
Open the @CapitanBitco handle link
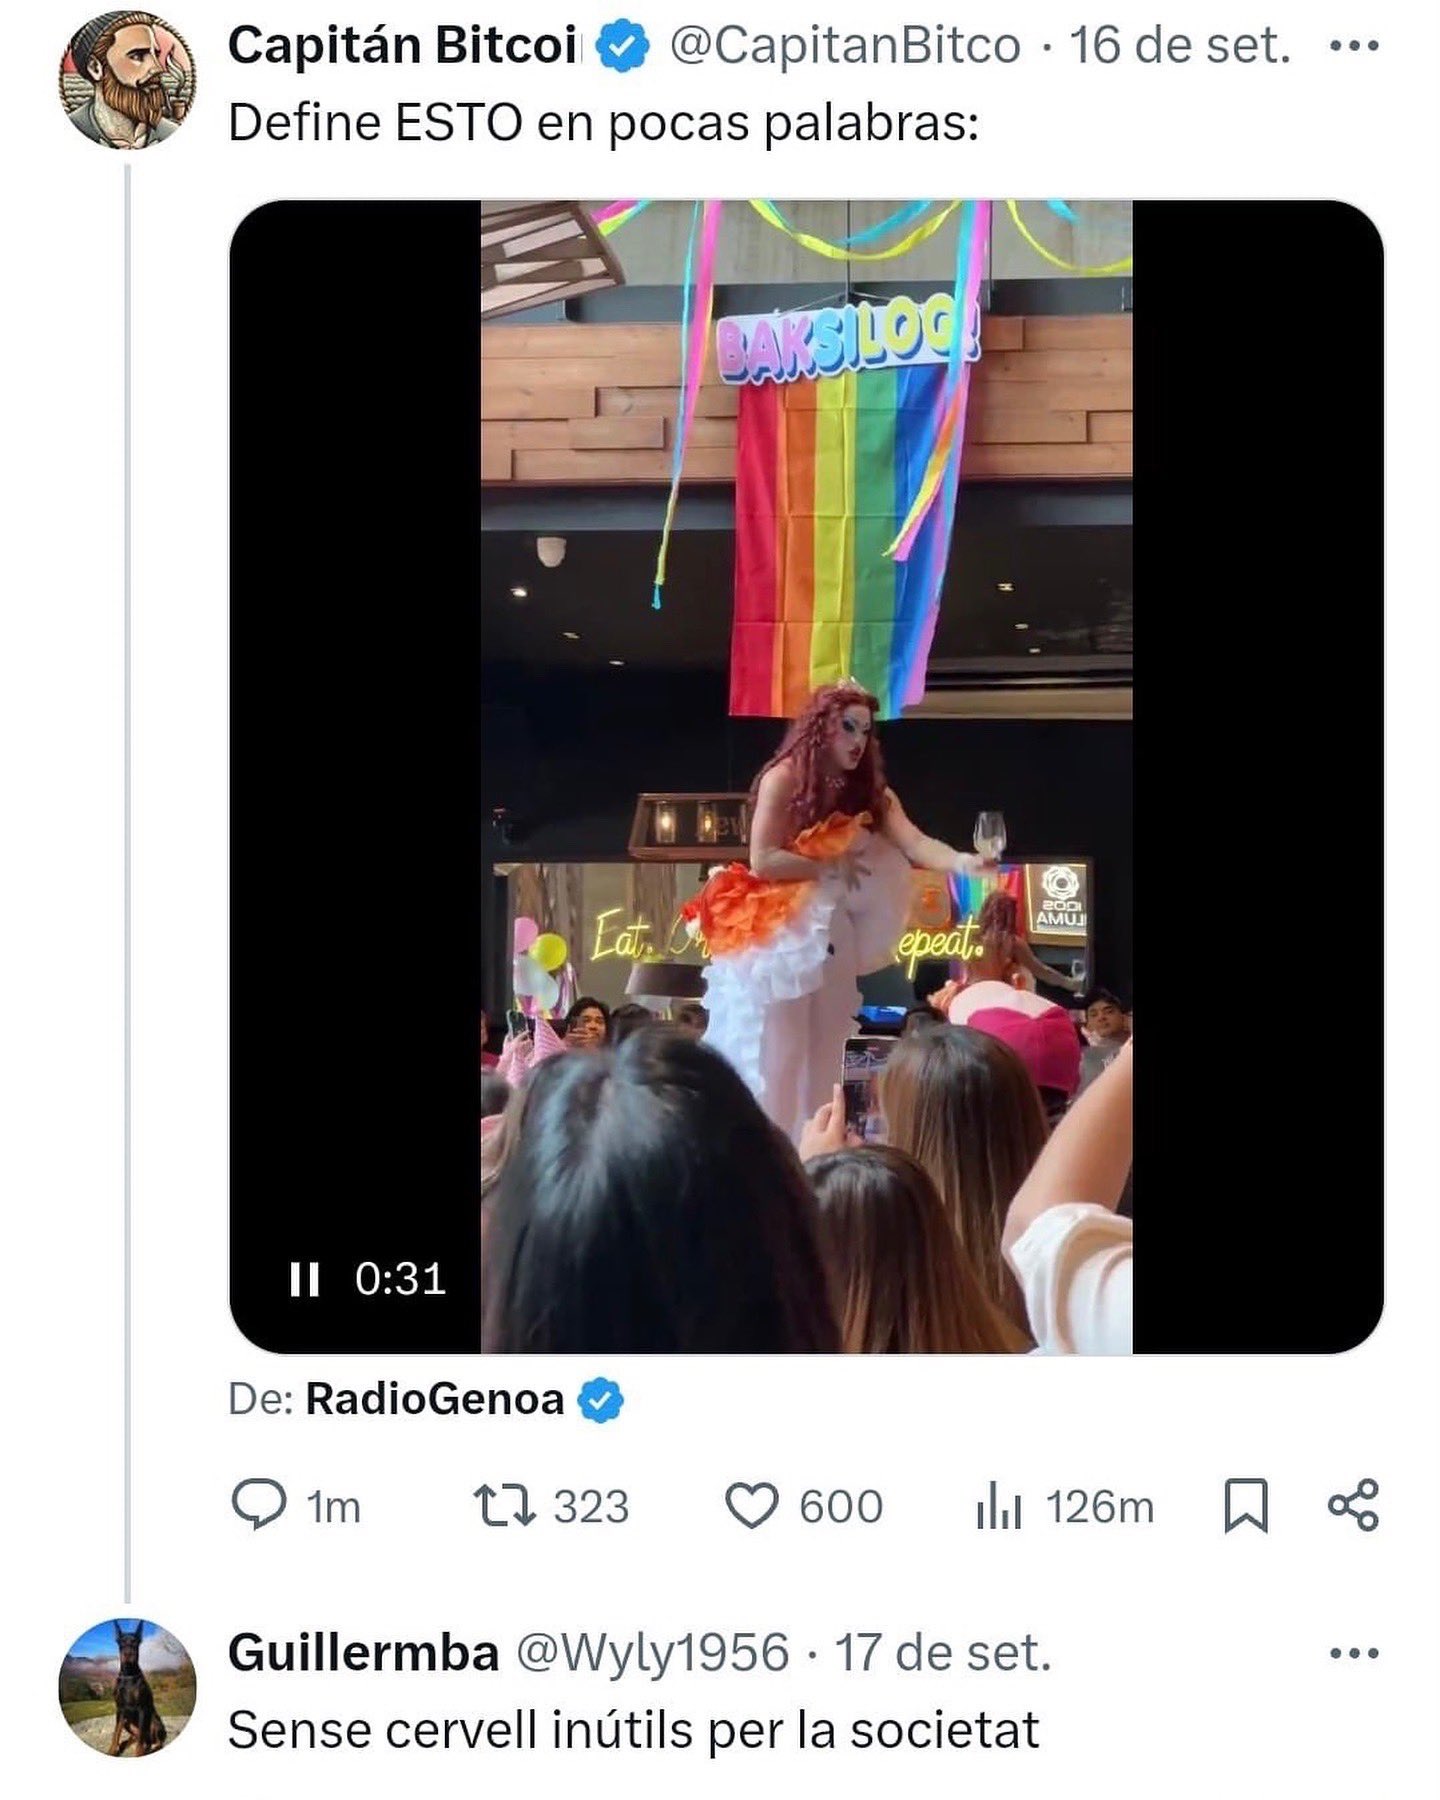[844, 46]
